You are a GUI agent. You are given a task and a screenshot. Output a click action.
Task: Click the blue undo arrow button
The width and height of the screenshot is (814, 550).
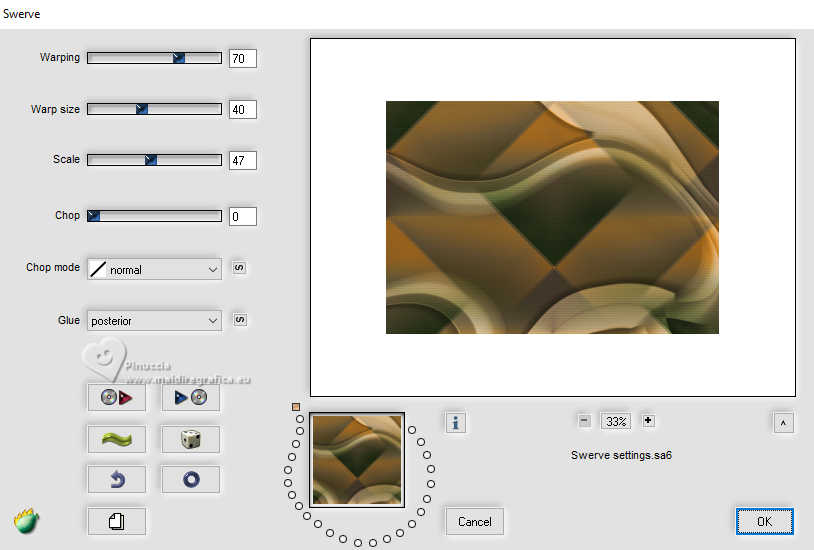point(116,479)
